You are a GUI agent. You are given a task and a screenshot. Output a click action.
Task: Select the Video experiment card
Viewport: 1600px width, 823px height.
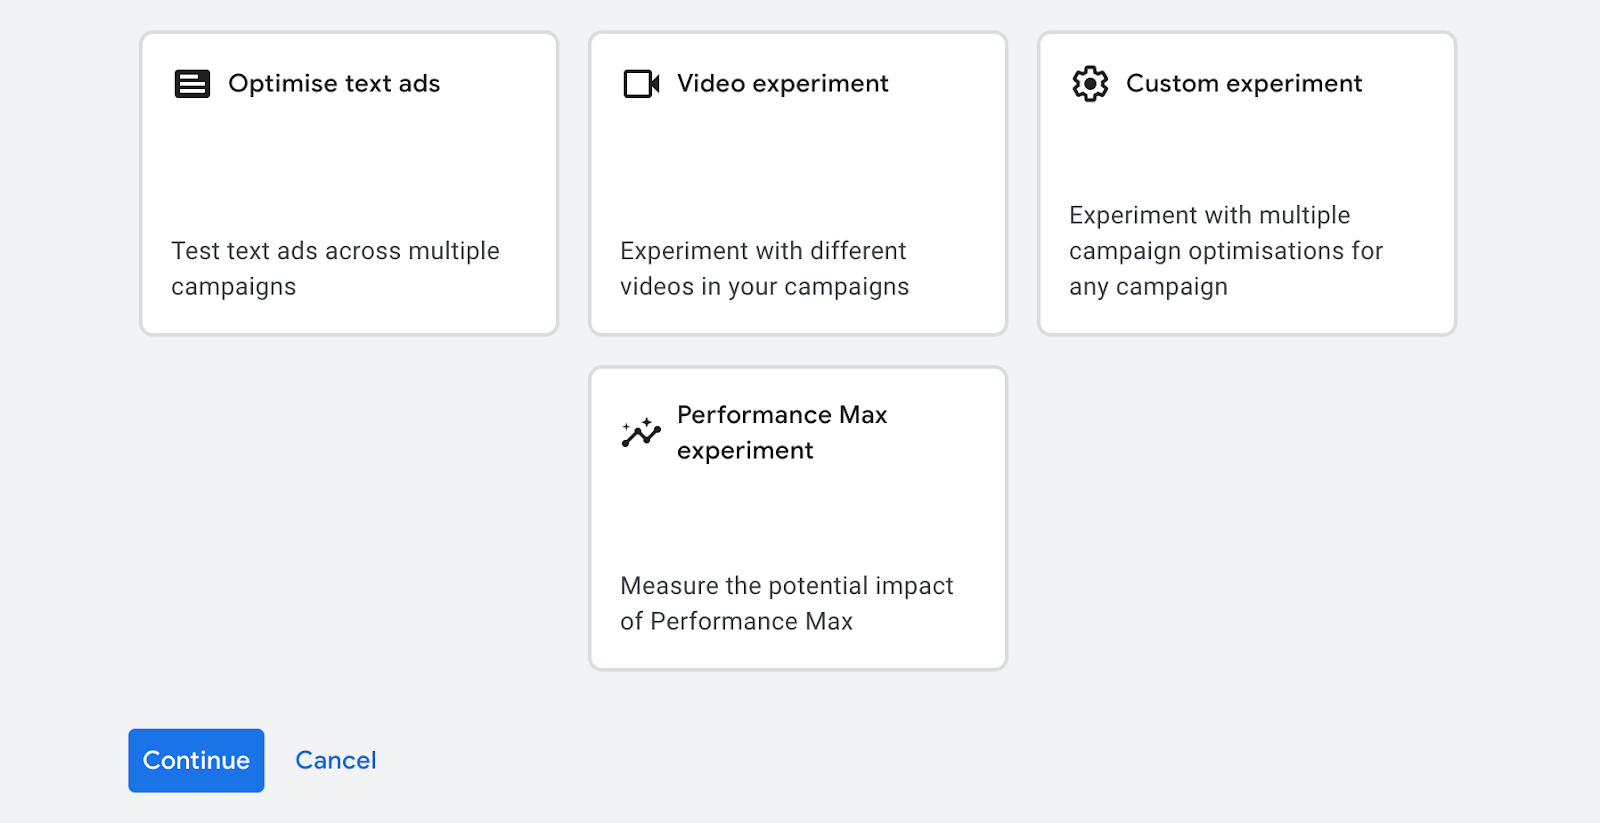[x=797, y=182]
